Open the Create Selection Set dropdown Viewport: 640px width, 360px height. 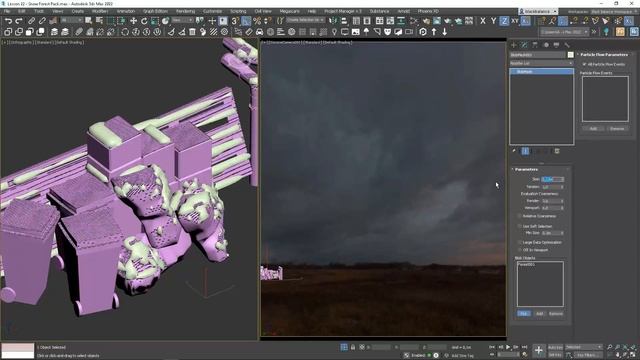305,20
